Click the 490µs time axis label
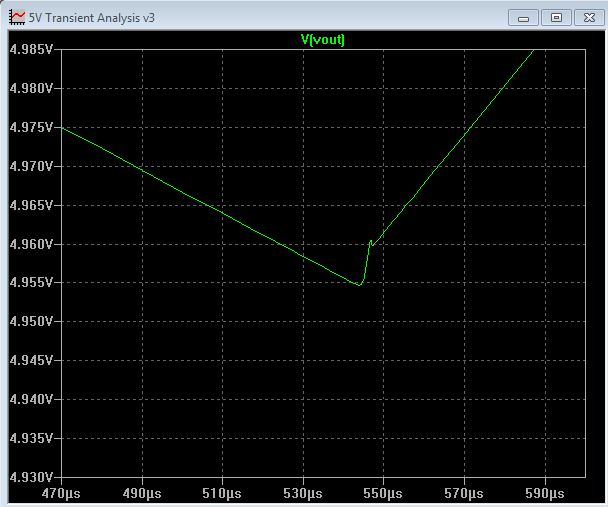Image resolution: width=608 pixels, height=507 pixels. (142, 494)
